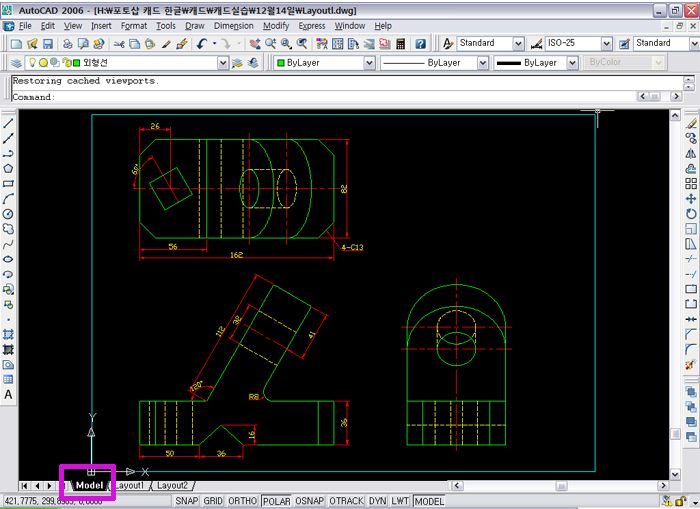Open the ISO-25 dimension style dropdown
This screenshot has height=509, width=700.
[x=606, y=44]
